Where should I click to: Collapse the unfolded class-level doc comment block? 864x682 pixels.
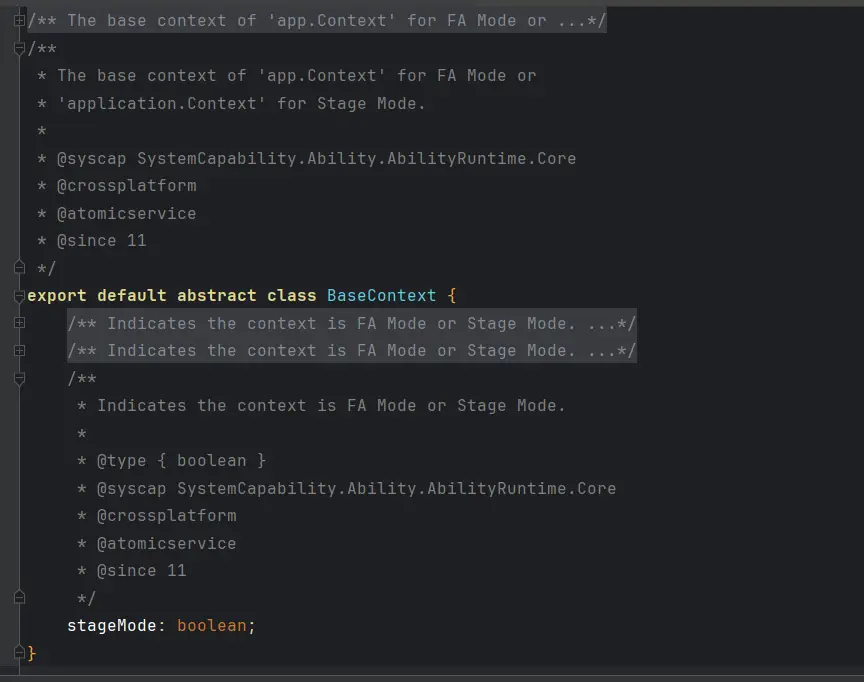[x=19, y=48]
